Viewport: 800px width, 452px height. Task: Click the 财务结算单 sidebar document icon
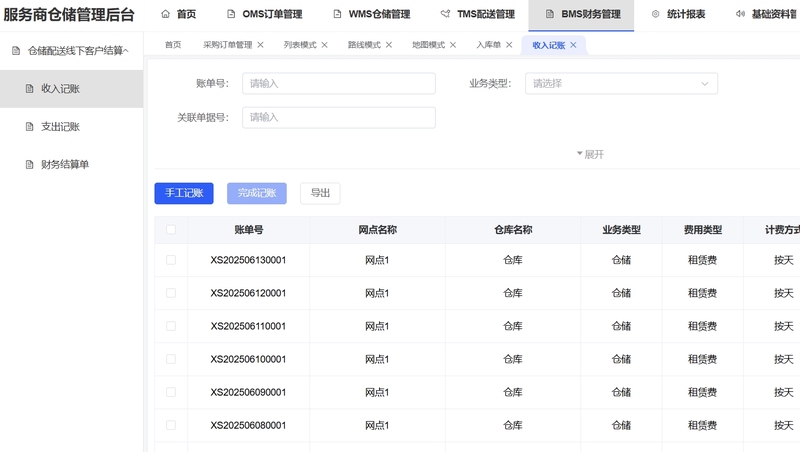point(30,164)
